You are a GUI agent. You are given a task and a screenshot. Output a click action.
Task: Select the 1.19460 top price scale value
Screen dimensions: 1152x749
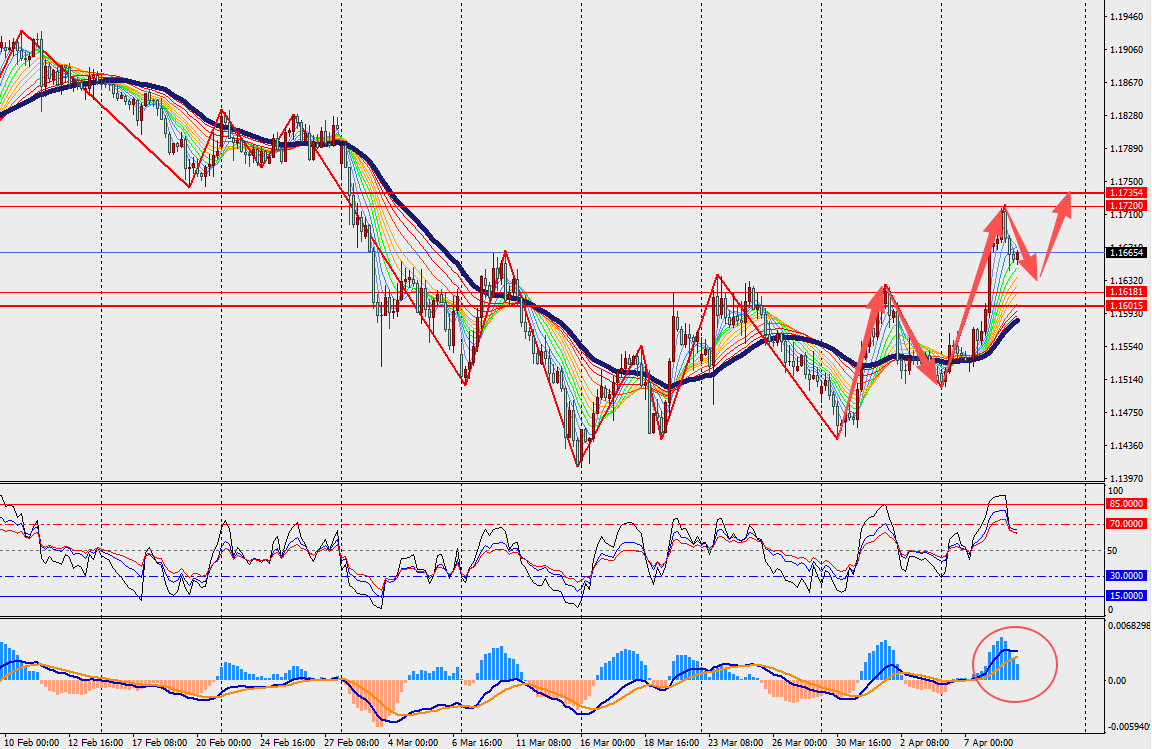click(1128, 17)
